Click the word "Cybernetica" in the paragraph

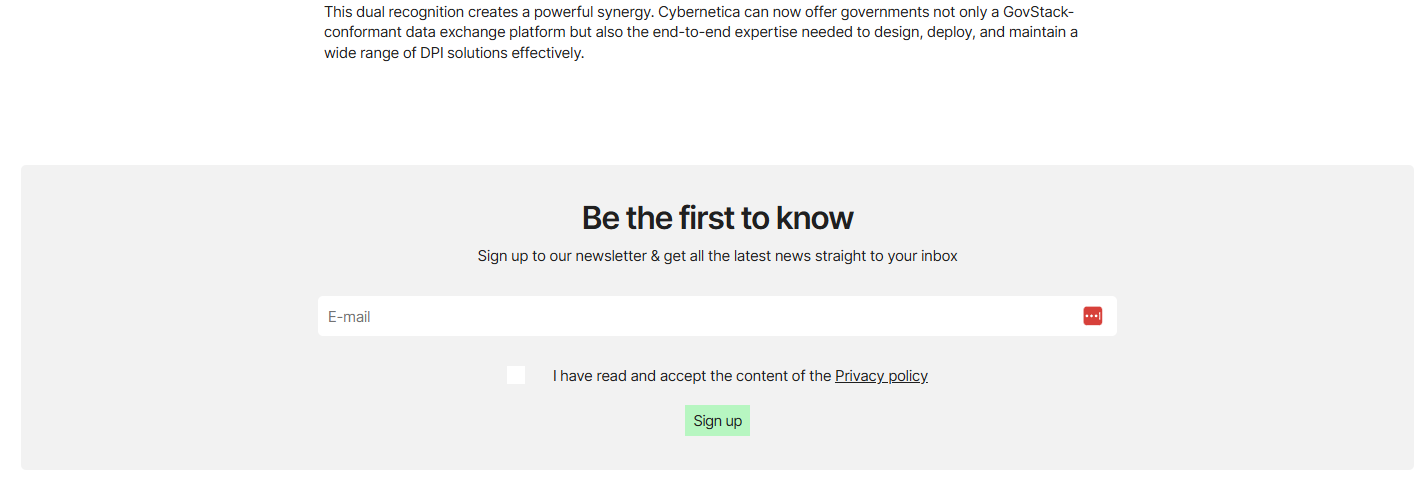click(x=698, y=12)
